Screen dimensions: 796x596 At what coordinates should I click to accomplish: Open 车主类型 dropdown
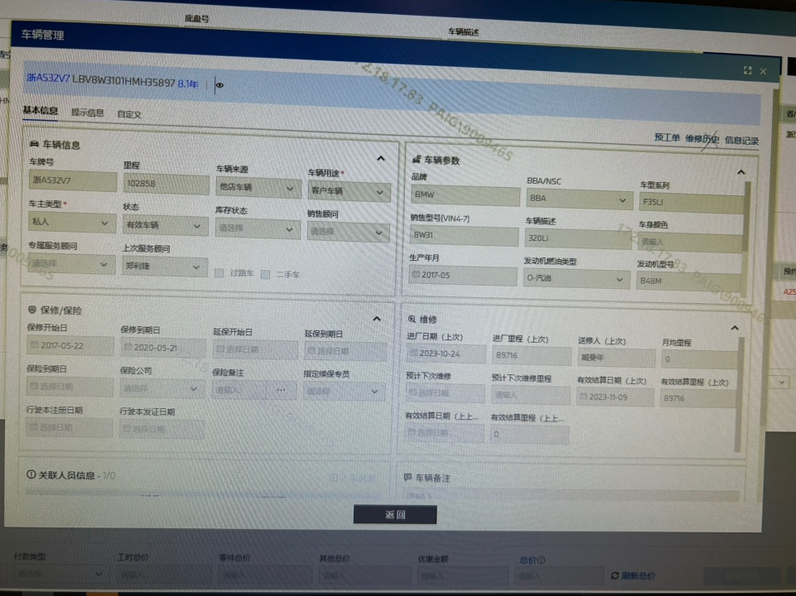[72, 222]
